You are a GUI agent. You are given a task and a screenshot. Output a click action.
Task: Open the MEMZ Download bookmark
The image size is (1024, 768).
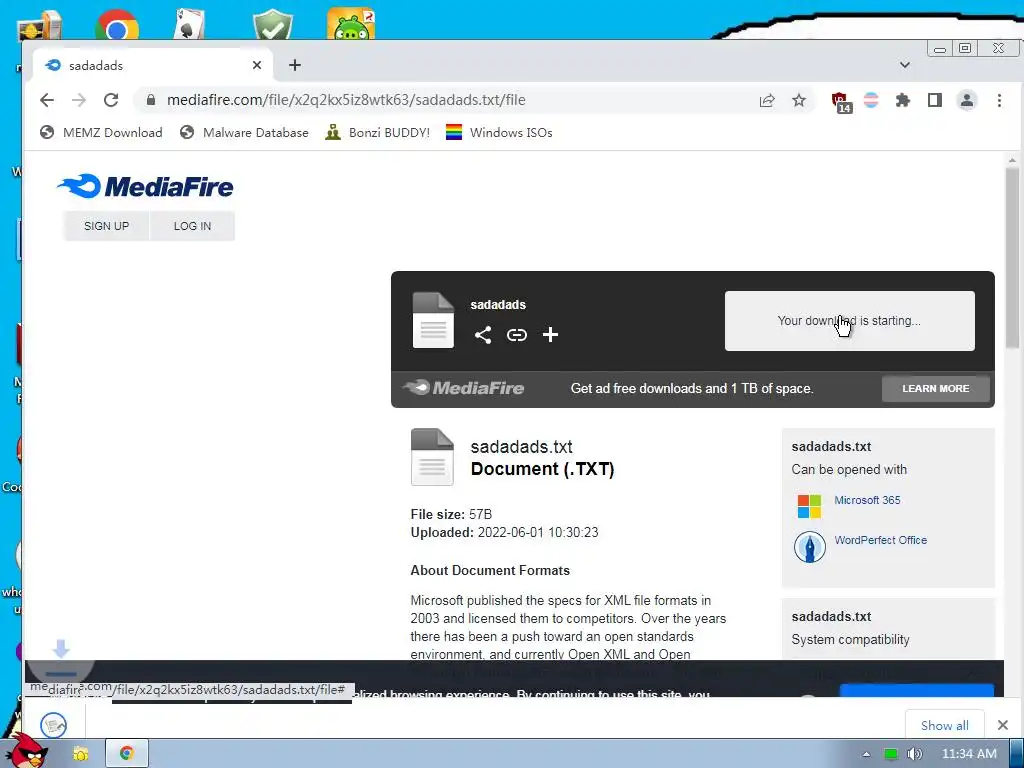(101, 133)
